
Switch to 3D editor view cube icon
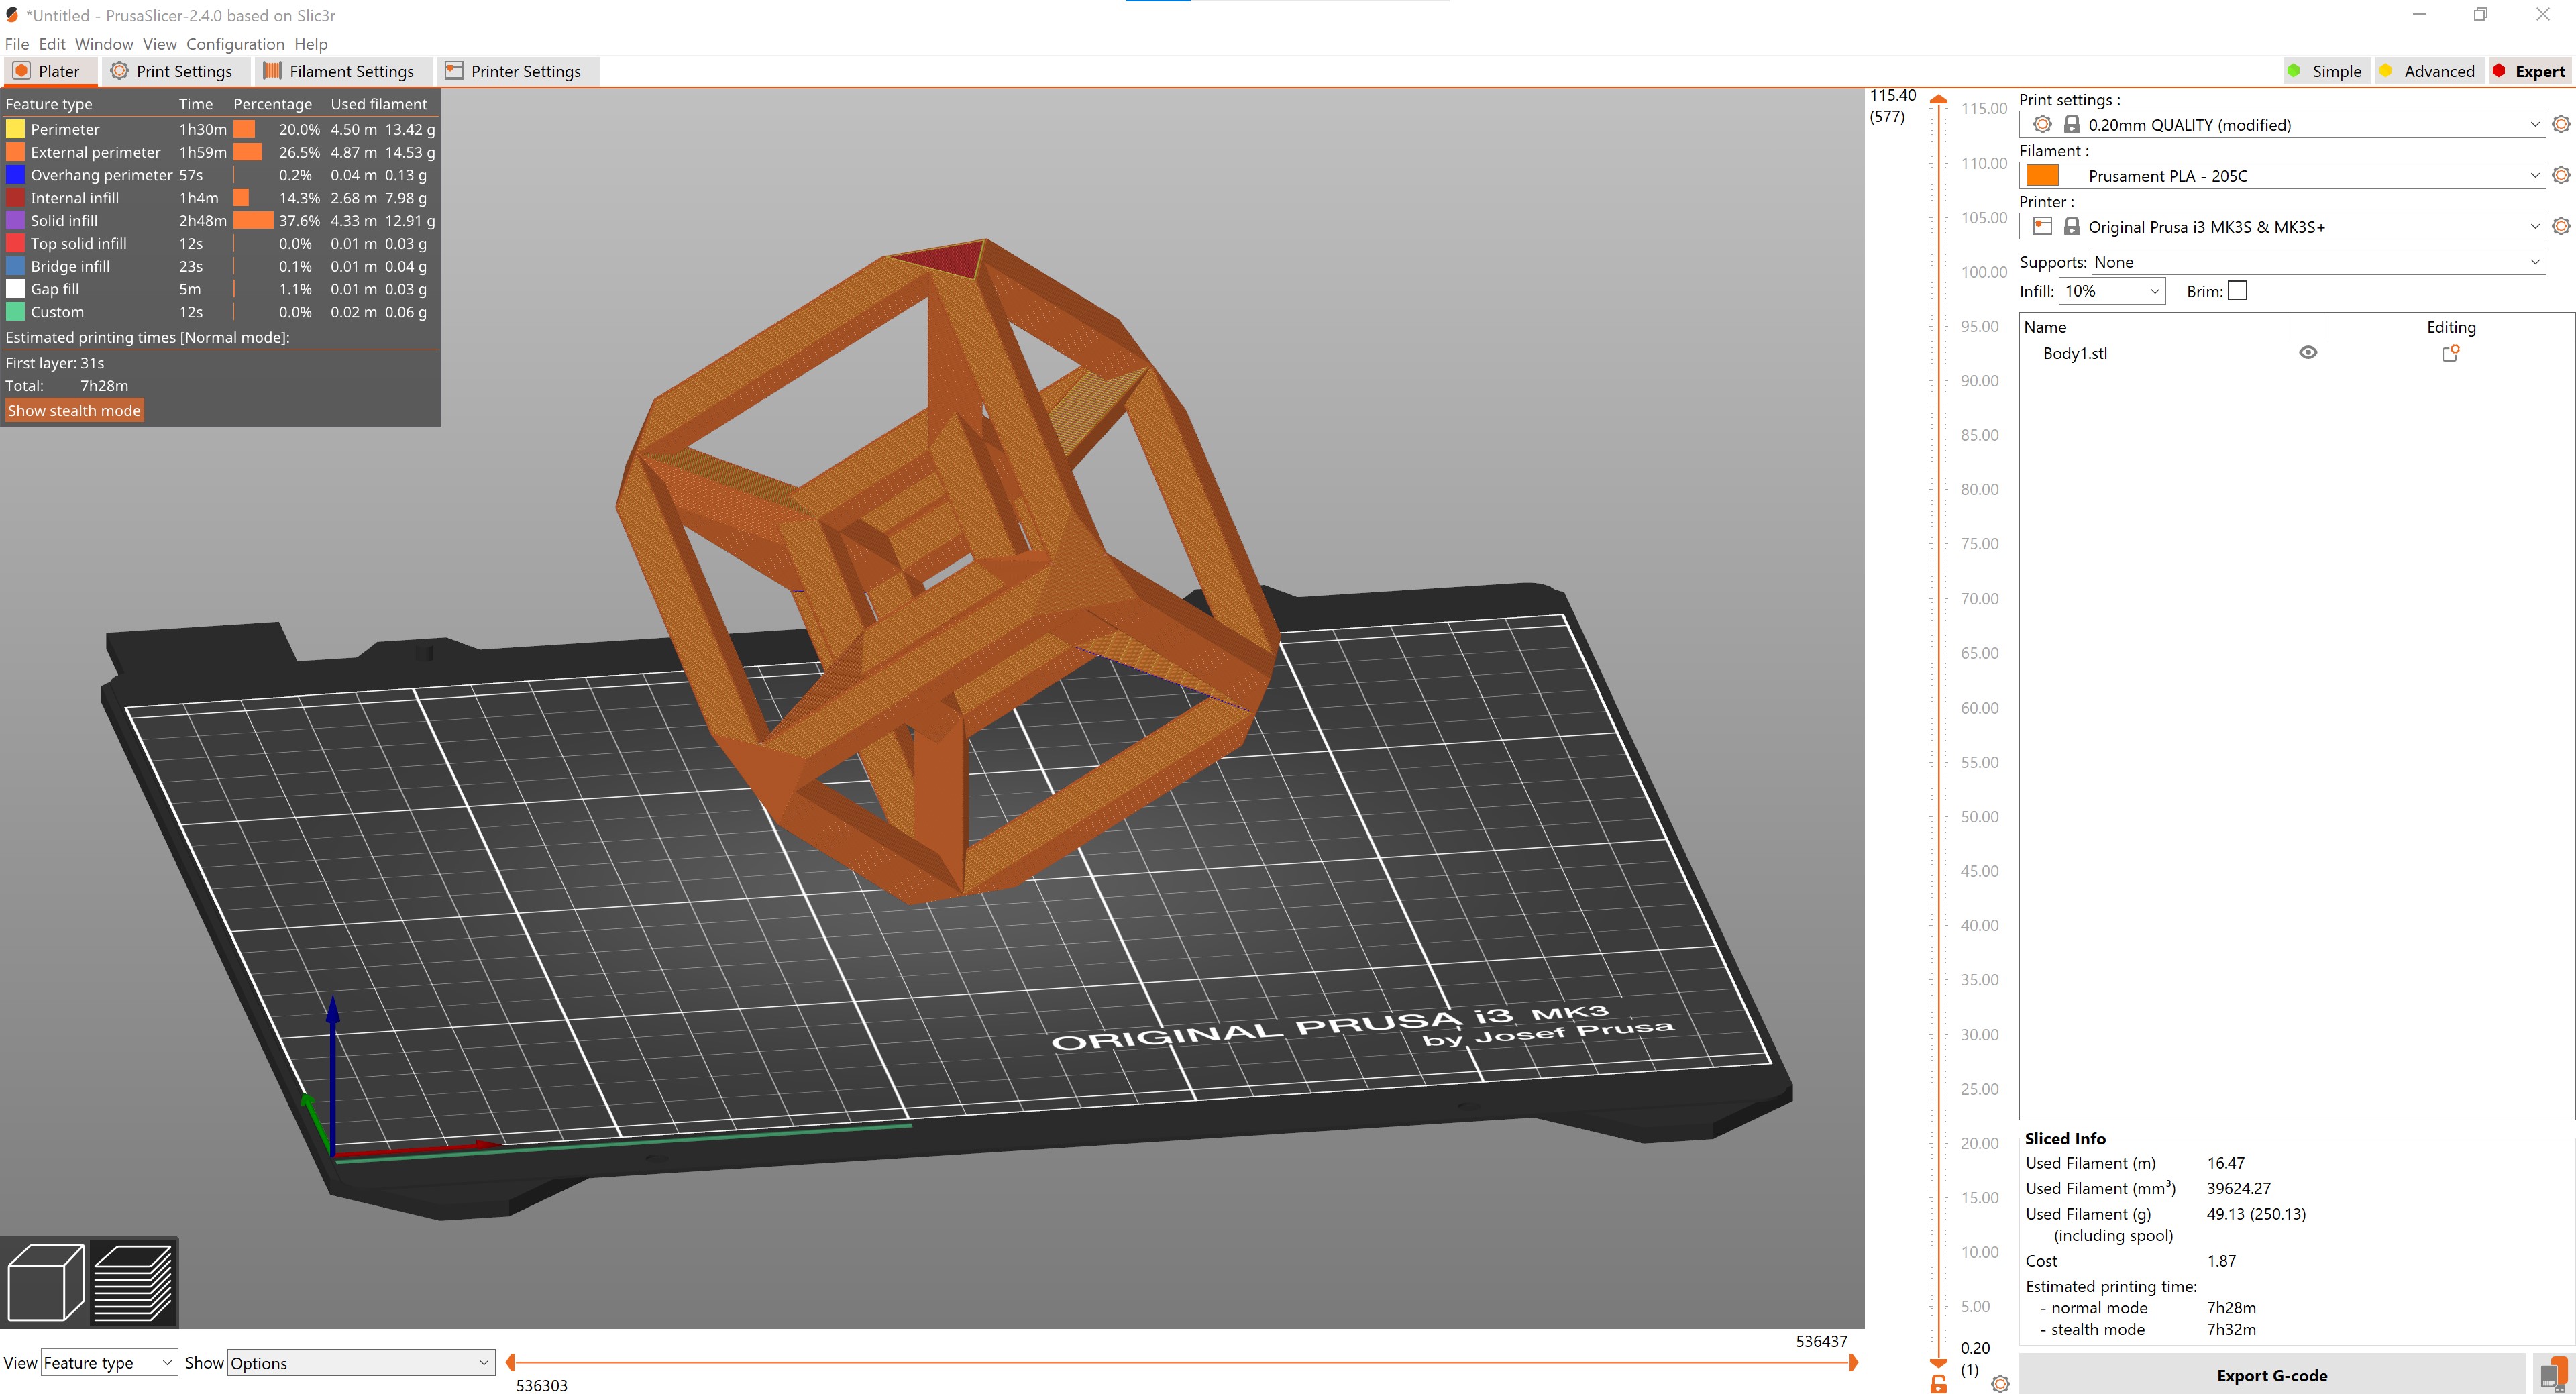(45, 1282)
